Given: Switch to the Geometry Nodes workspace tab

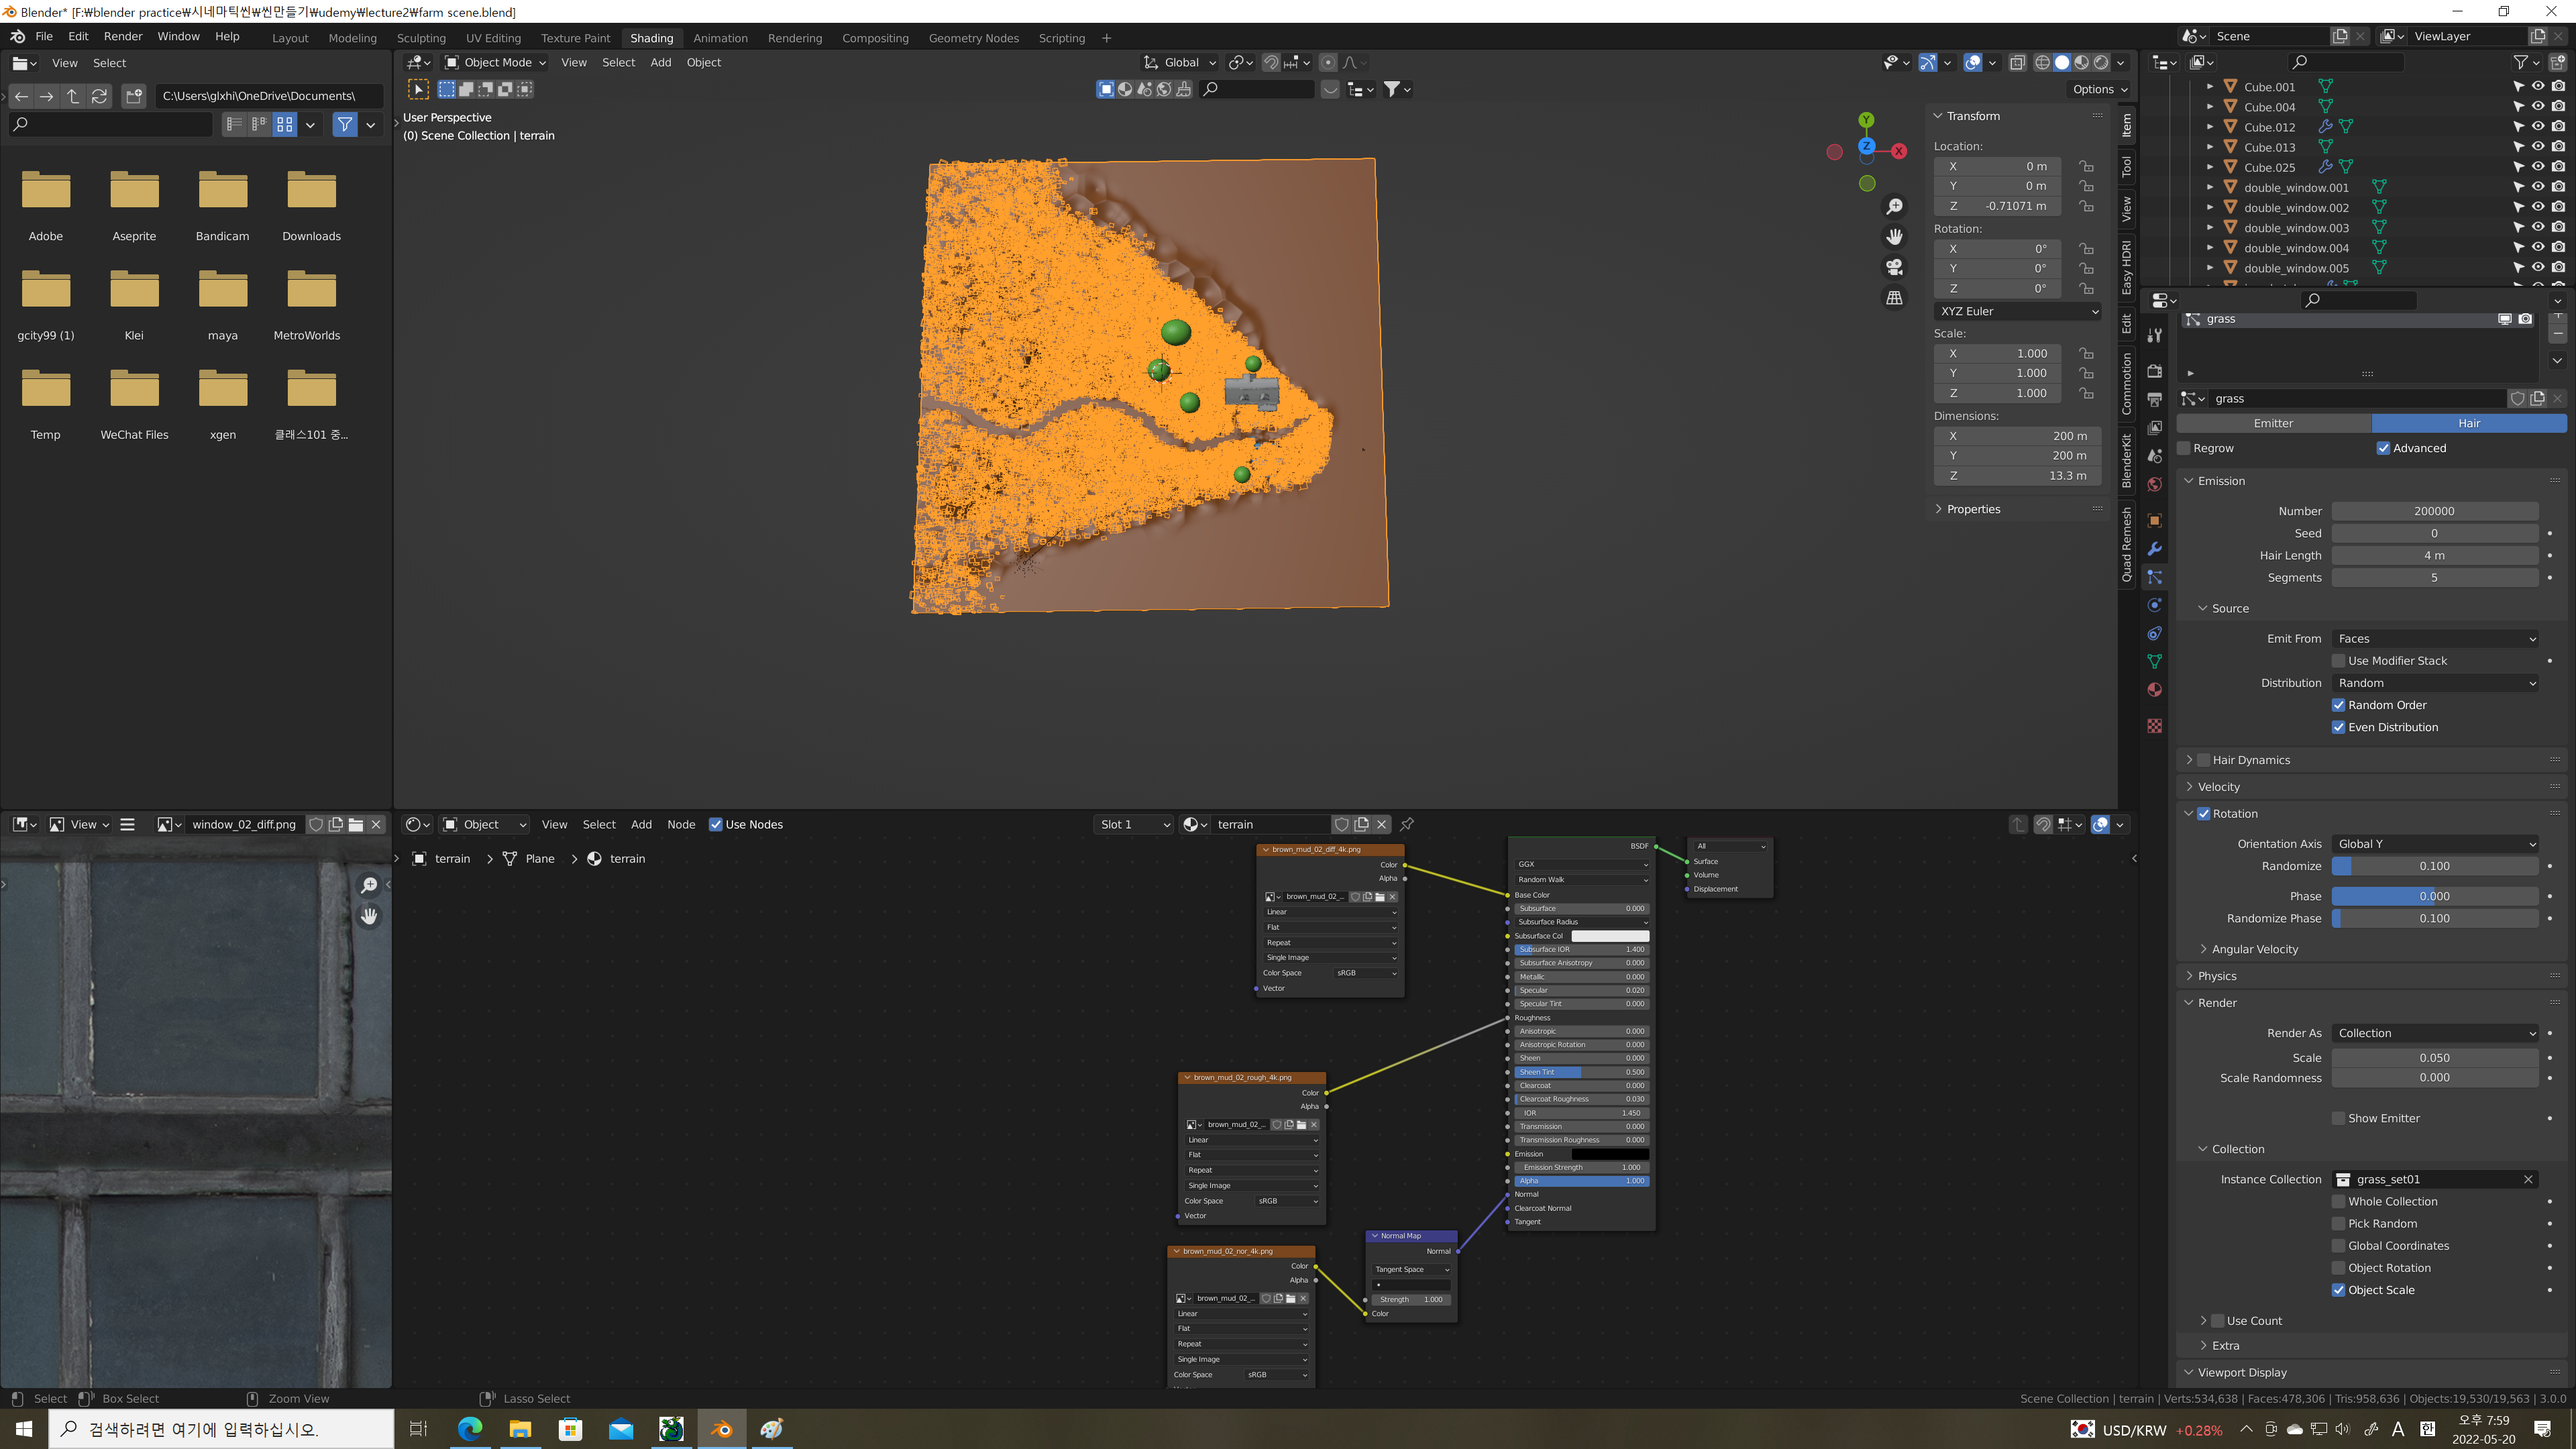Looking at the screenshot, I should pyautogui.click(x=973, y=38).
